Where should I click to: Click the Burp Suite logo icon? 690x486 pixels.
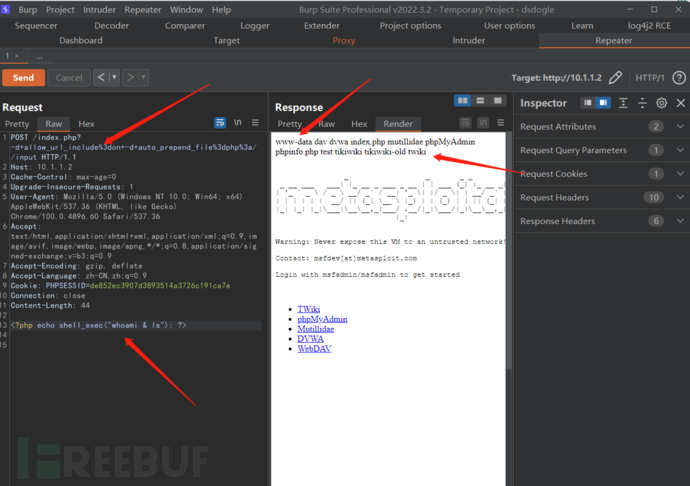click(6, 9)
